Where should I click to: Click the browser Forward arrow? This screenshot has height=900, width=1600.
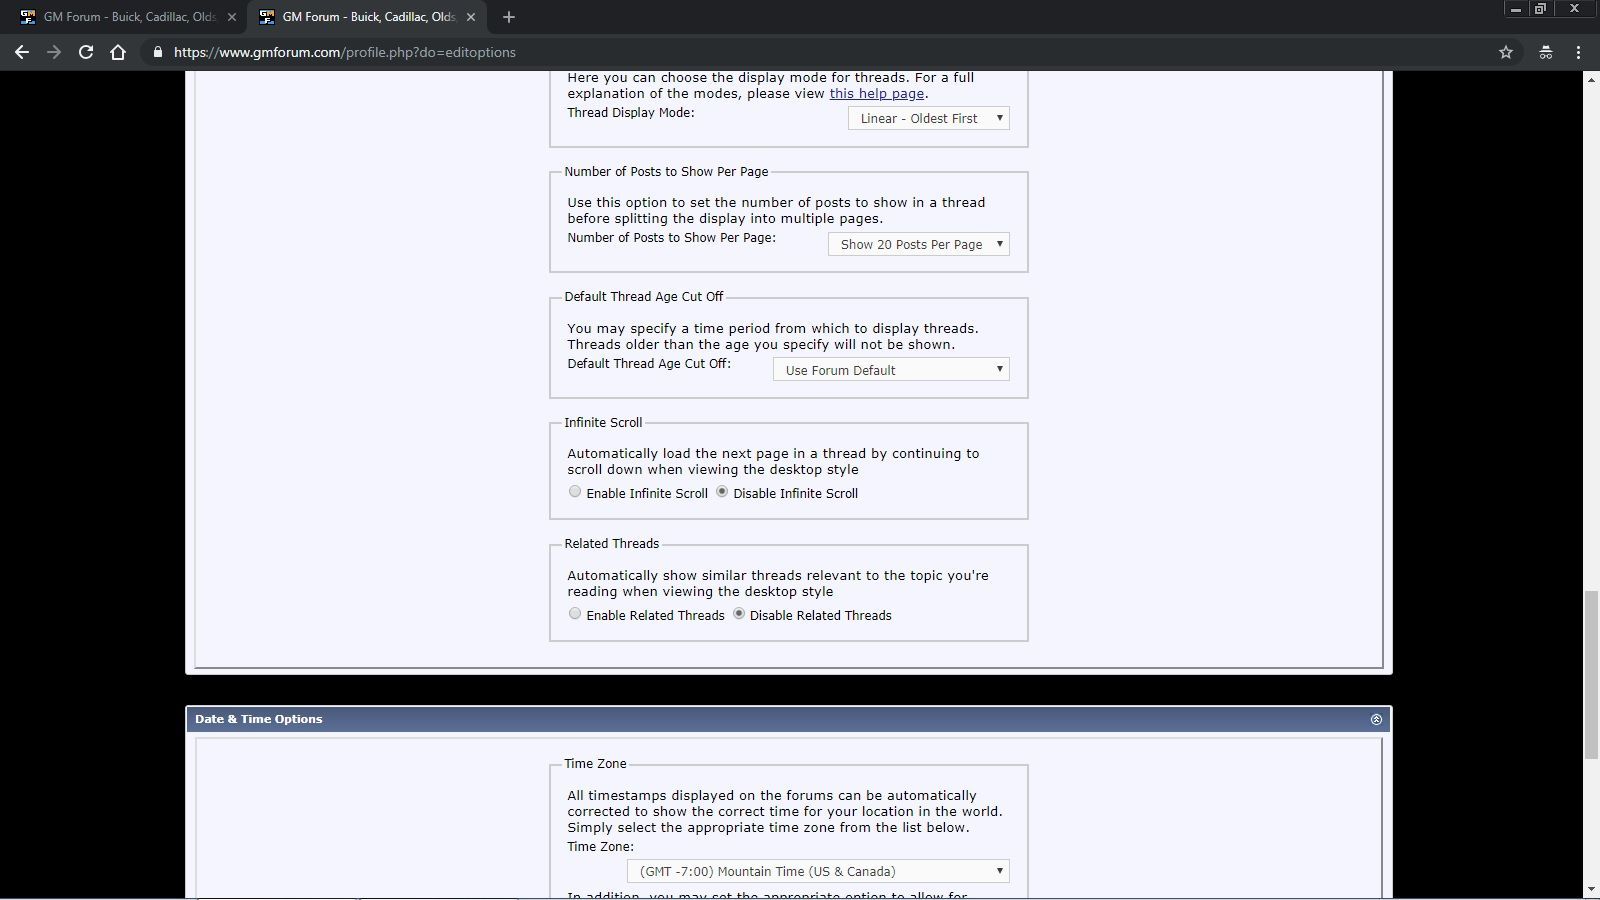(x=54, y=52)
